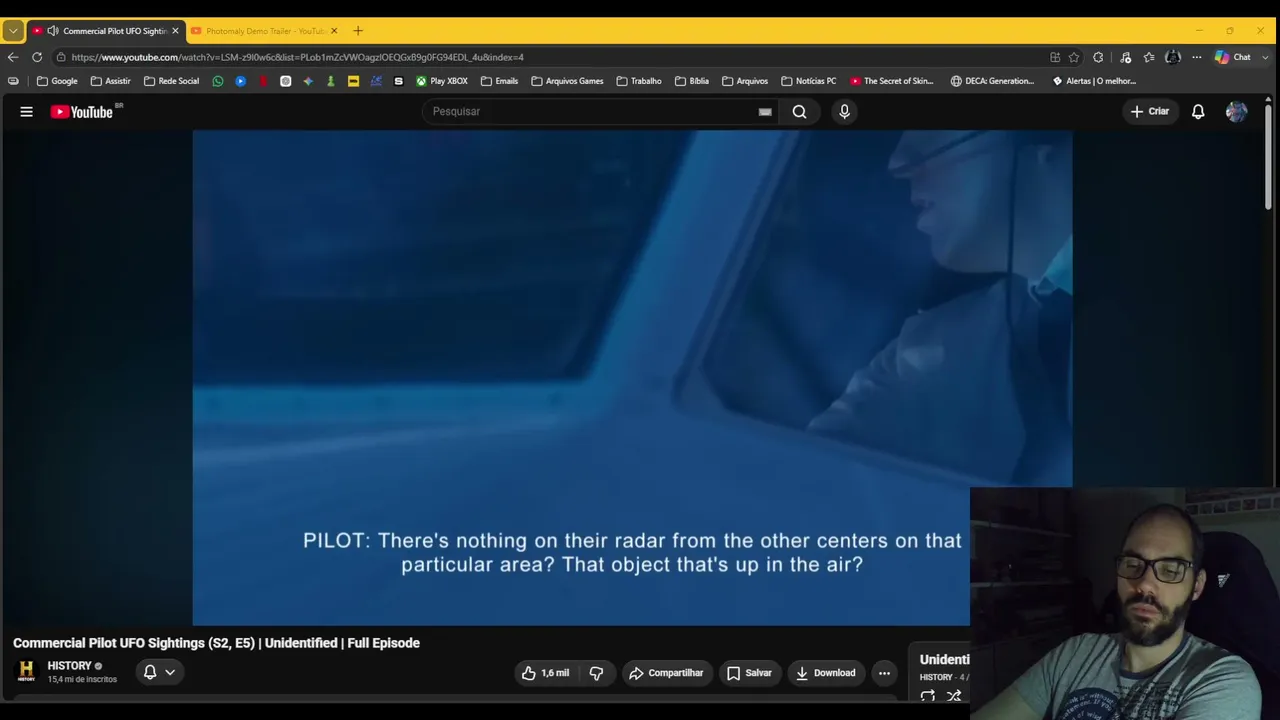Mute the tab via speaker icon
Screen dimensions: 1280x720
tap(52, 31)
